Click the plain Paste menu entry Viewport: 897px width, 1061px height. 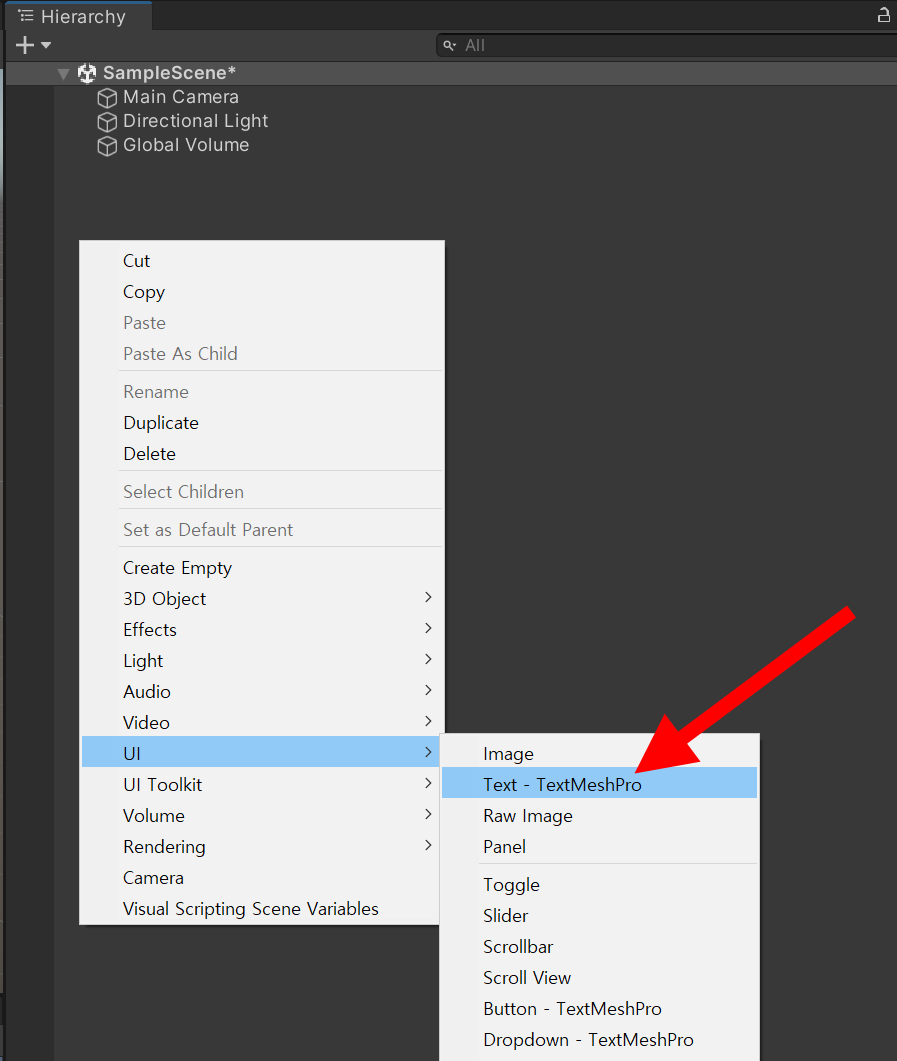coord(262,323)
